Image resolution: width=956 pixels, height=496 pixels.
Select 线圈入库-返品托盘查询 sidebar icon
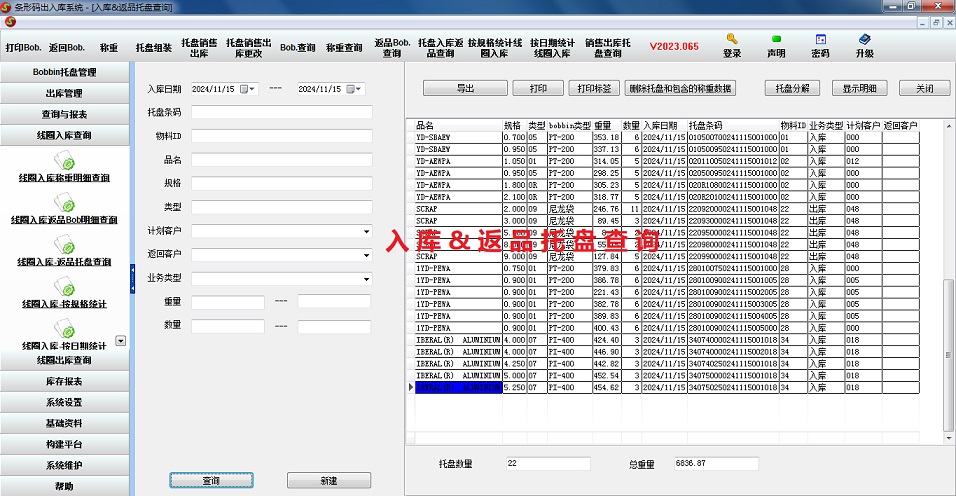point(64,243)
